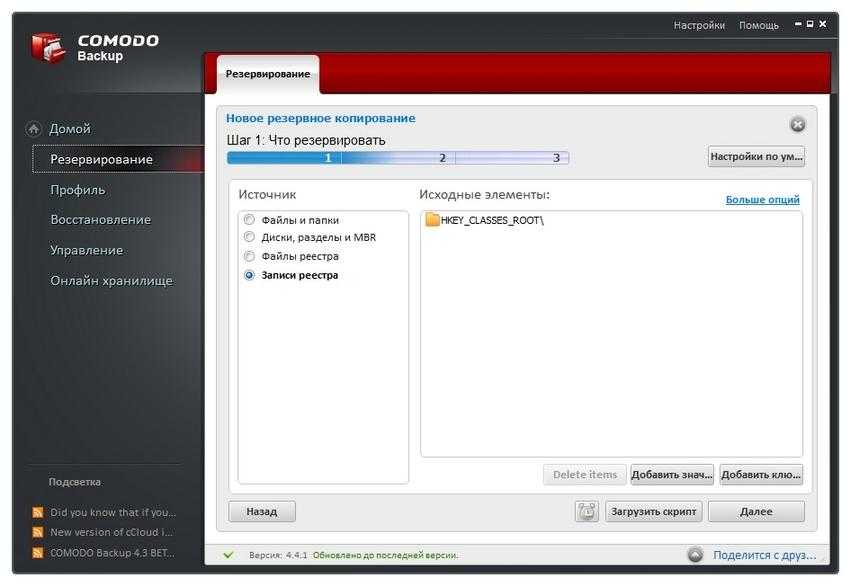Select the Файлы и папки source option

(250, 220)
